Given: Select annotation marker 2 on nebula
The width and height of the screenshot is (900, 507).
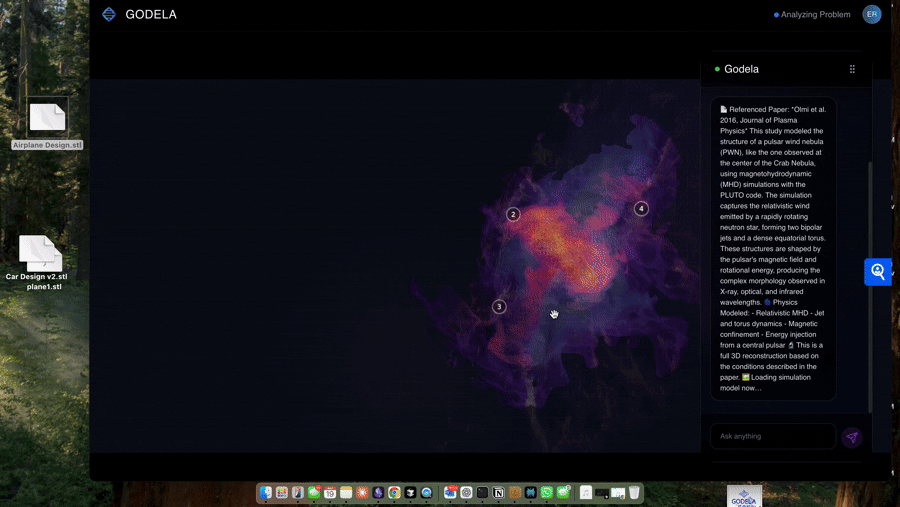Looking at the screenshot, I should (513, 214).
